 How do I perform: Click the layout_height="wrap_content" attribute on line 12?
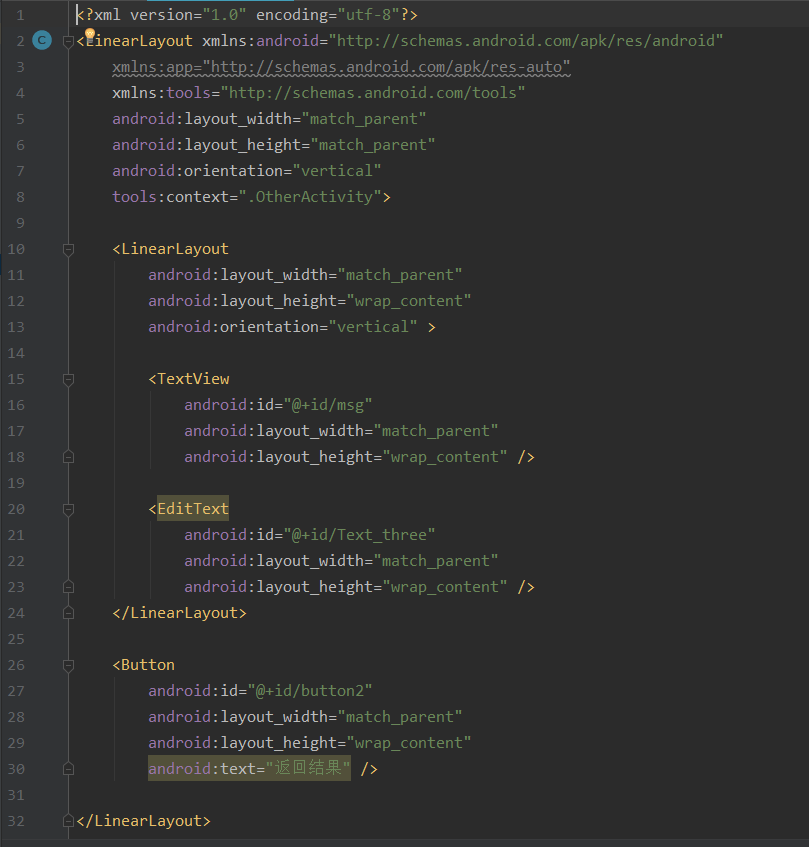pos(310,301)
